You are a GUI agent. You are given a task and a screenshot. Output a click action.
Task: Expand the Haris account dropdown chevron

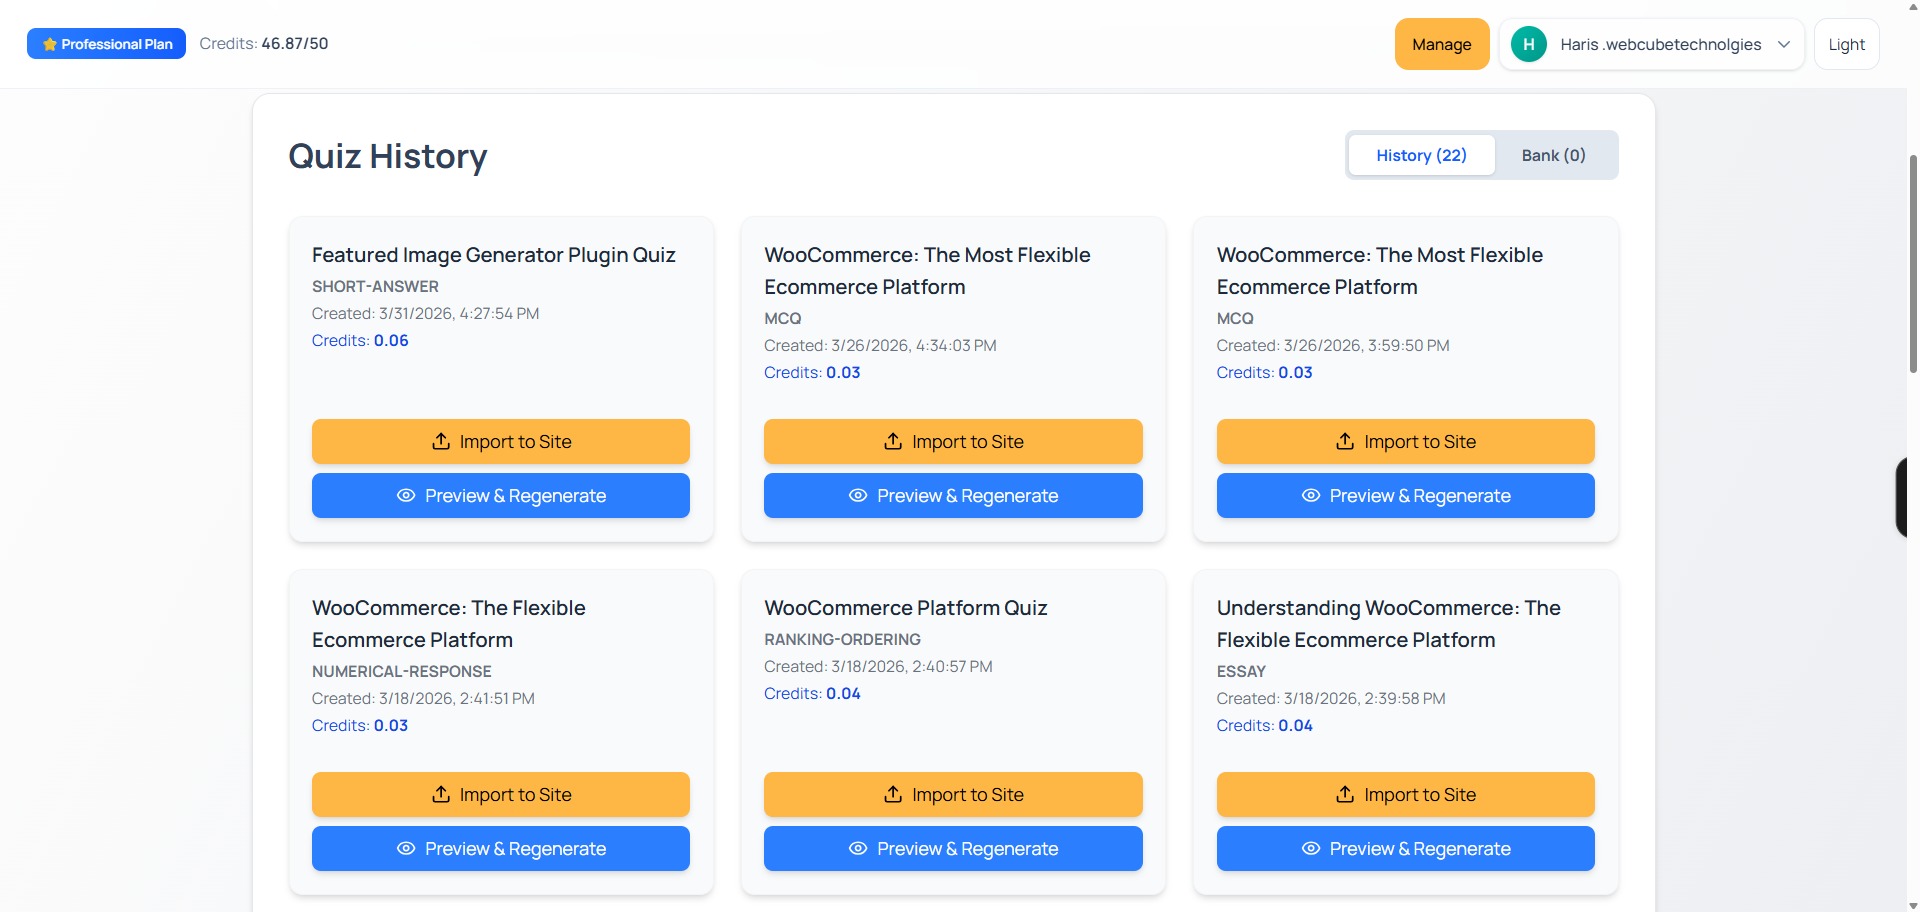tap(1784, 44)
